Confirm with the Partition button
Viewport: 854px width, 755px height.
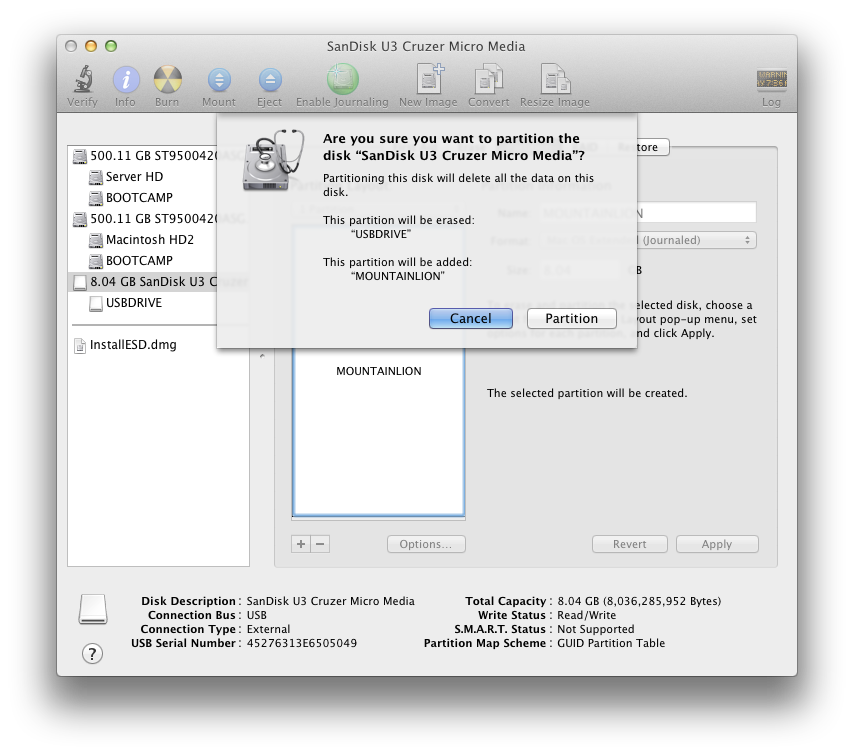tap(572, 319)
